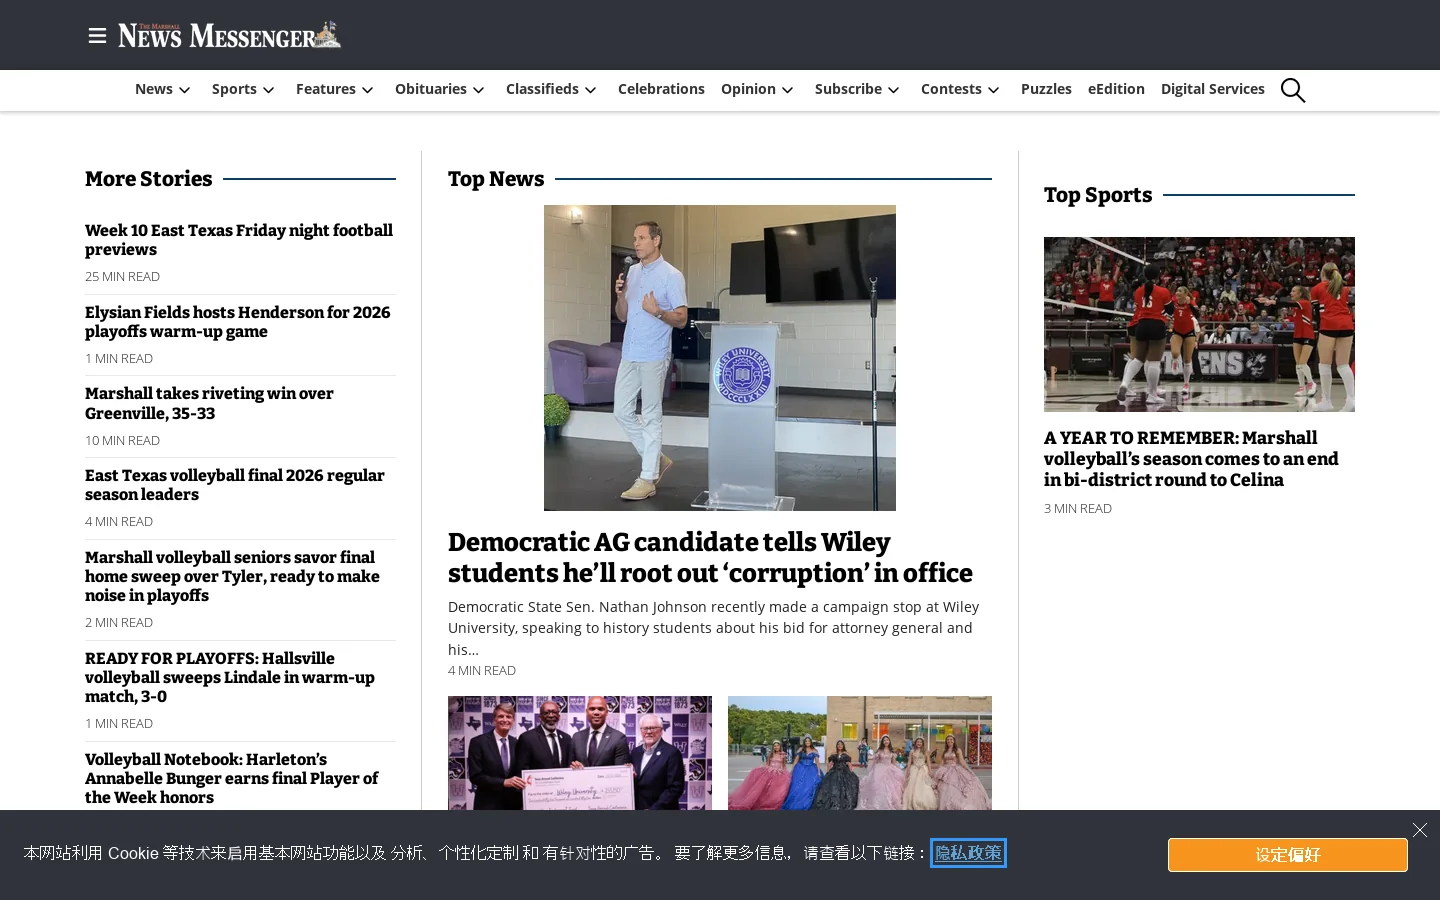Open the hamburger menu icon
This screenshot has height=900, width=1440.
pyautogui.click(x=97, y=36)
